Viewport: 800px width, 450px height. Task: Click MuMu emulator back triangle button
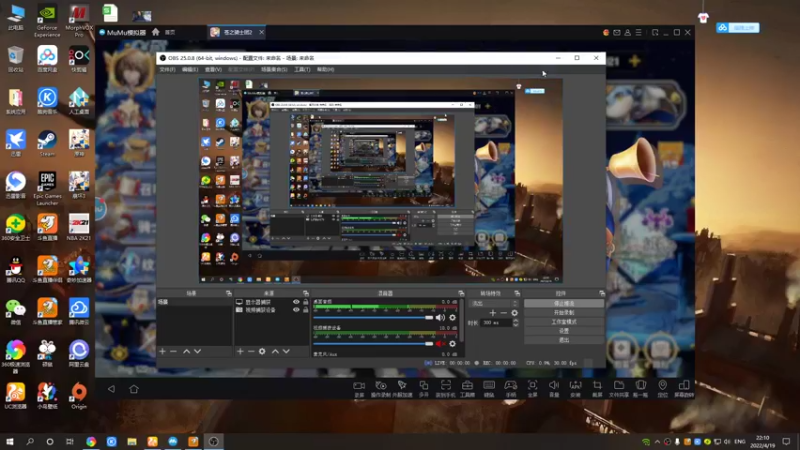click(111, 389)
